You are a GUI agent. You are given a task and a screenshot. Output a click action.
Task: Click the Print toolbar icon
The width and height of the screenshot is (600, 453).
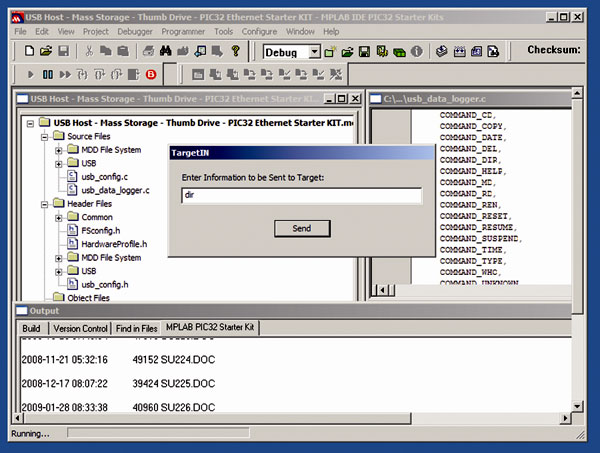(148, 51)
